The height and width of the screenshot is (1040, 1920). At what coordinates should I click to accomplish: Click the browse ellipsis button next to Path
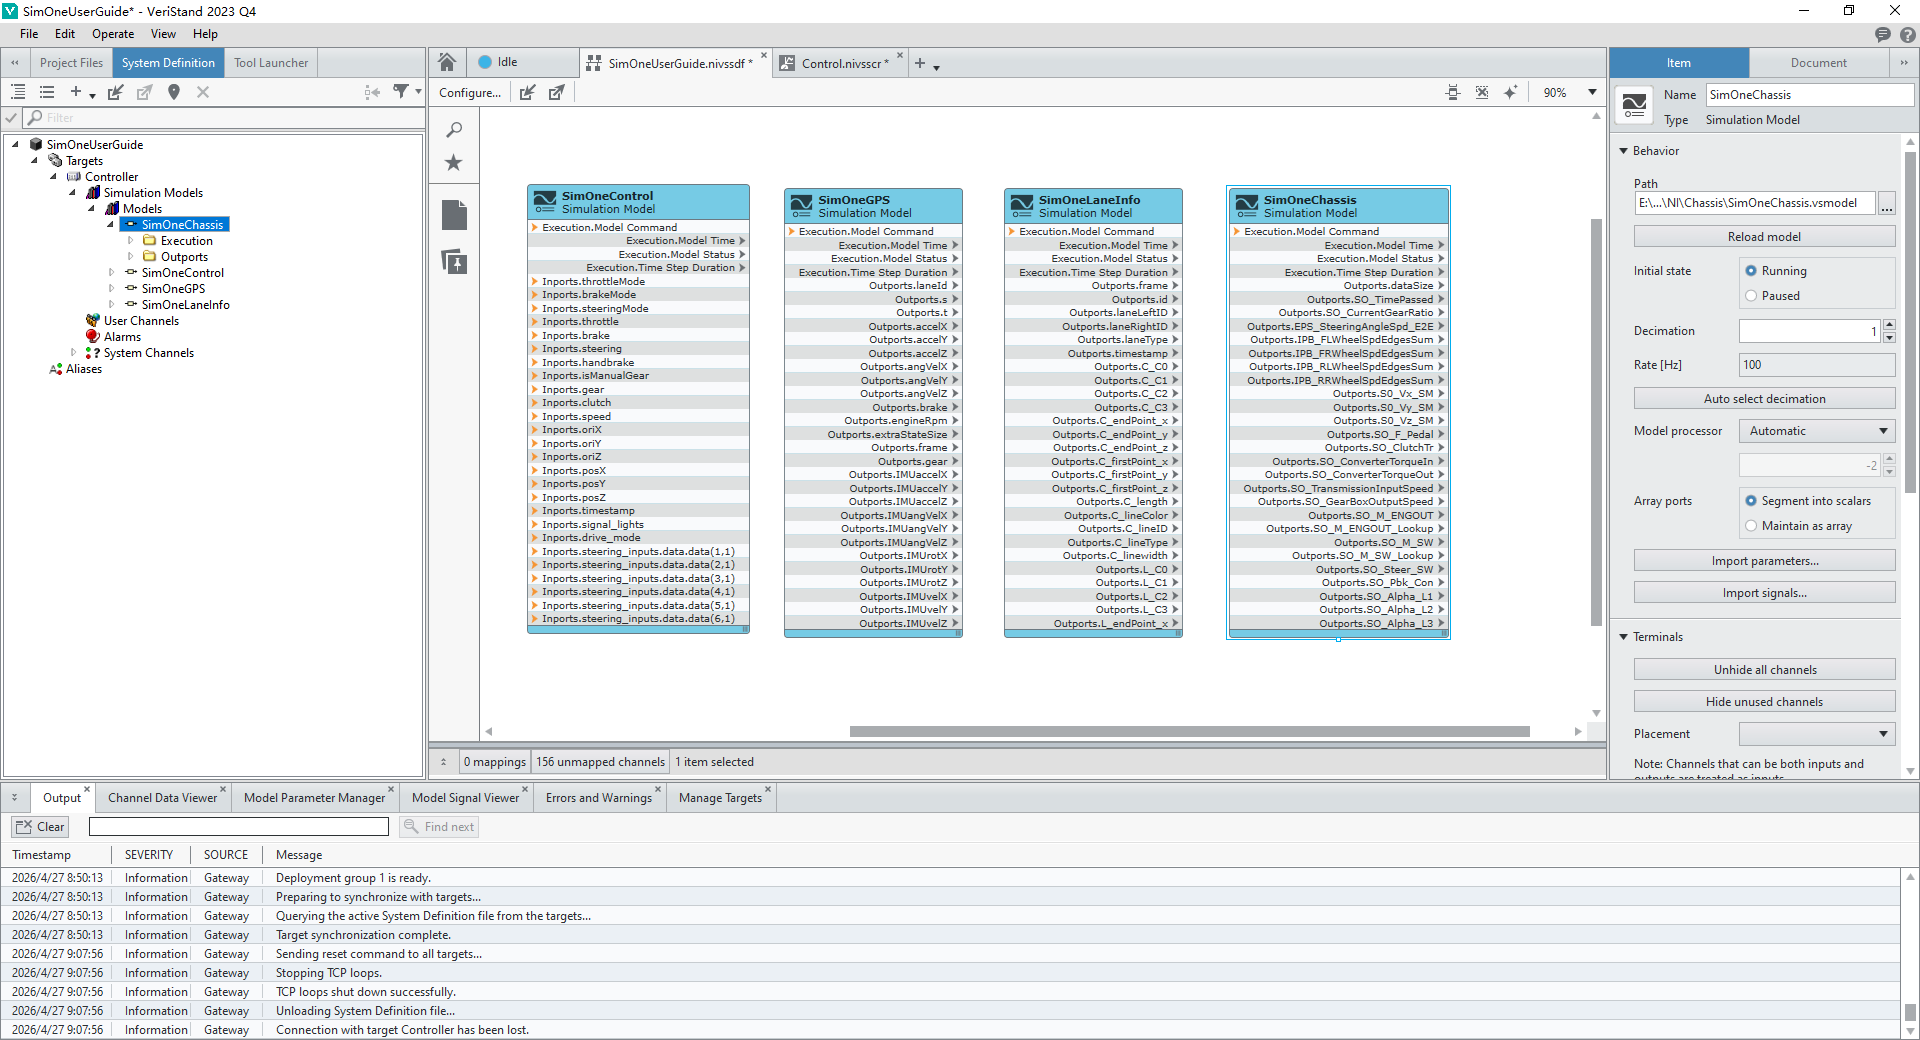coord(1887,204)
